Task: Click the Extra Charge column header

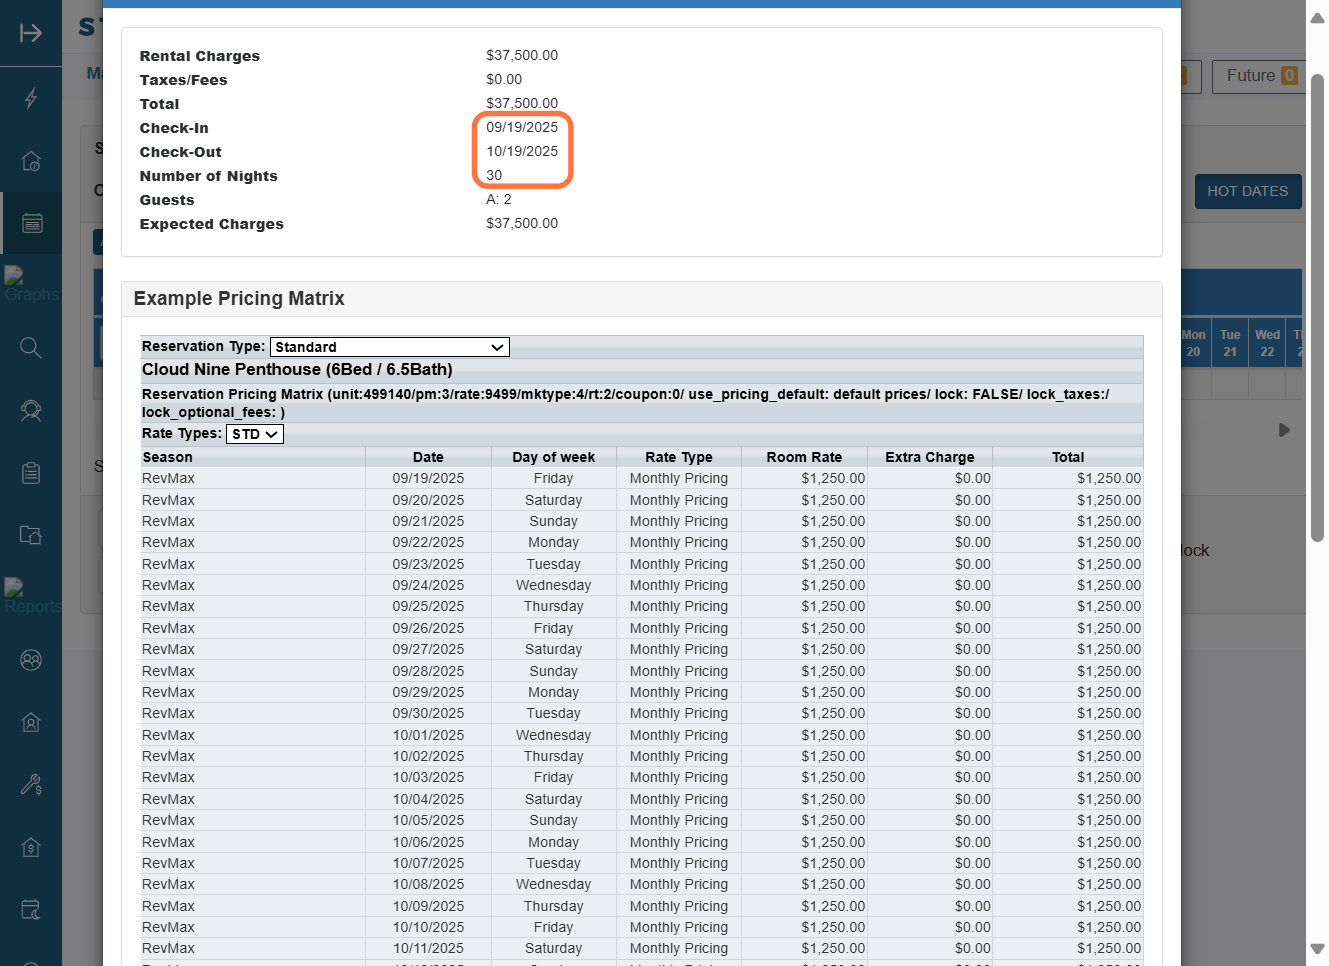Action: (x=929, y=457)
